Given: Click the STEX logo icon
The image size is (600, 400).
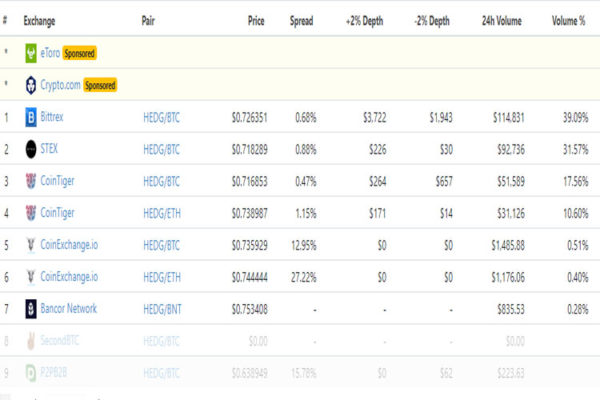Looking at the screenshot, I should click(x=31, y=149).
